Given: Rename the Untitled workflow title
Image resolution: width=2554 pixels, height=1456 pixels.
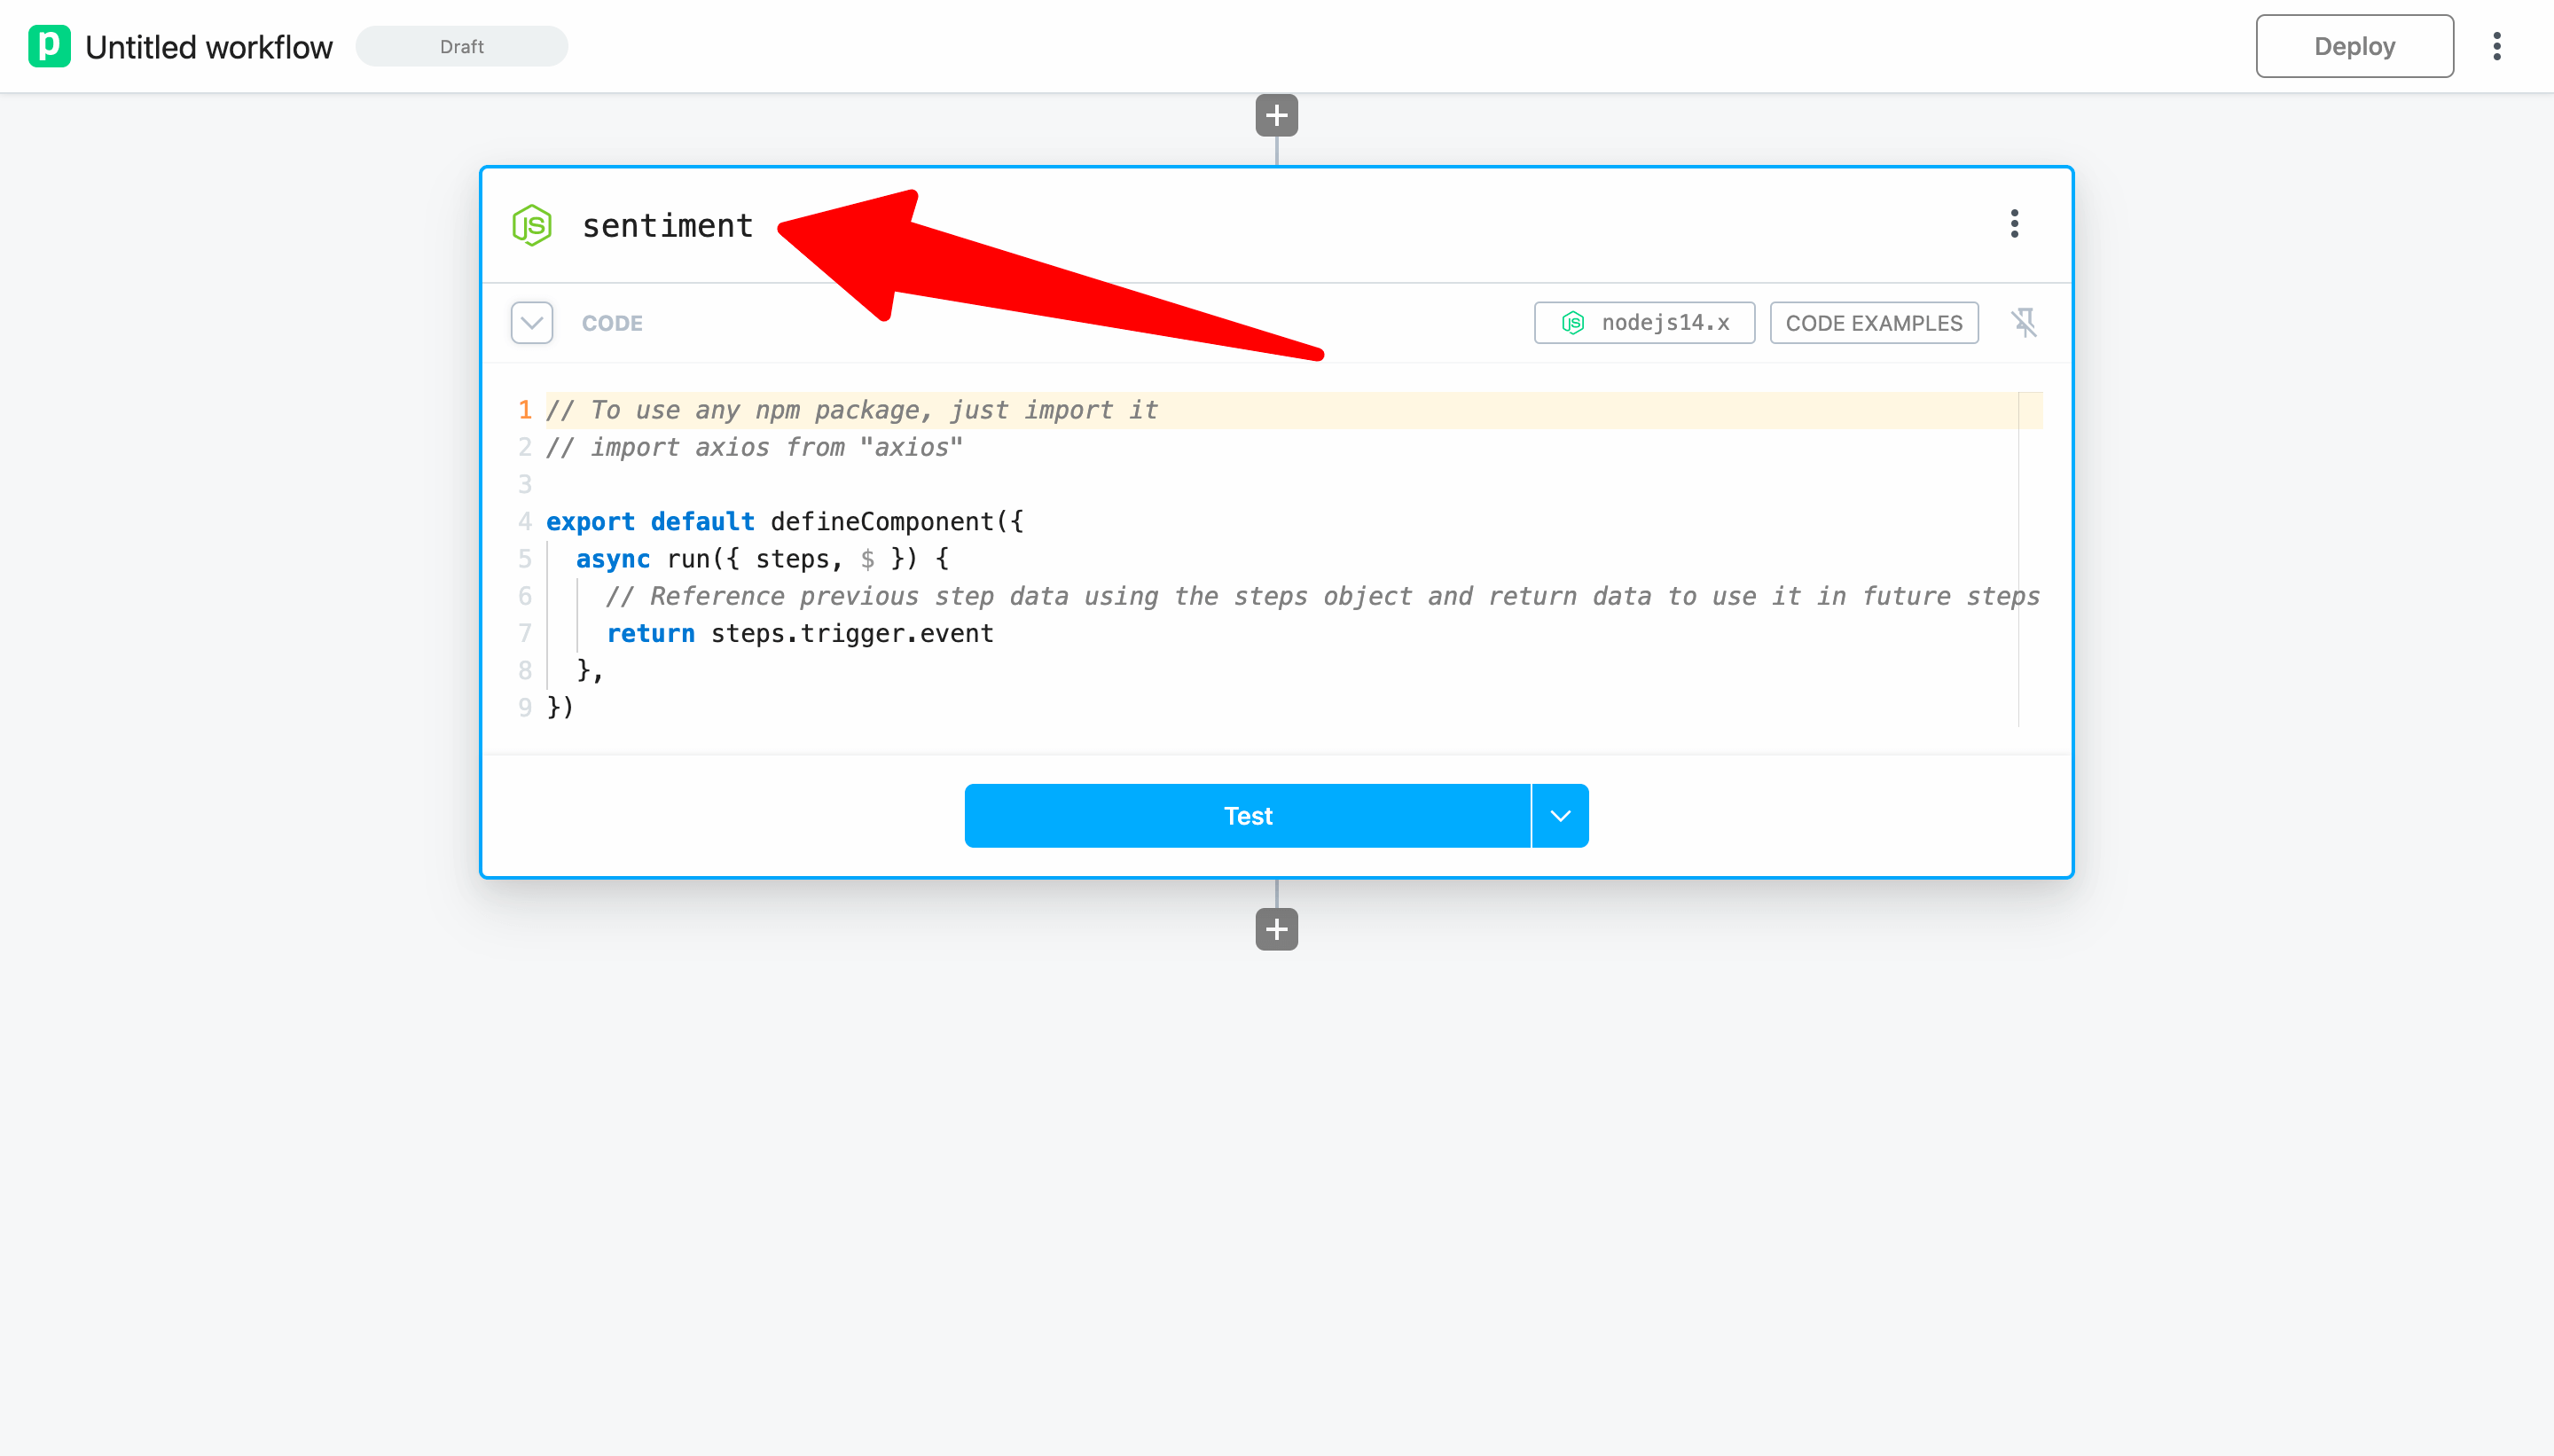Looking at the screenshot, I should 208,47.
